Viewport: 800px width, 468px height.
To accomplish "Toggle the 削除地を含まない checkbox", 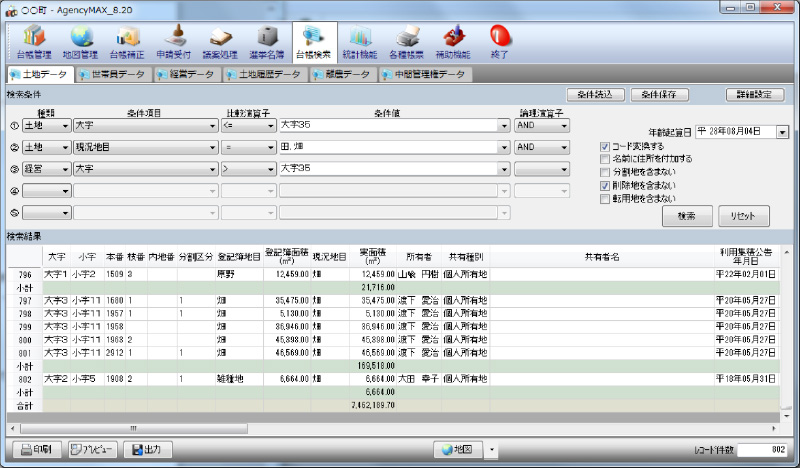I will (604, 185).
